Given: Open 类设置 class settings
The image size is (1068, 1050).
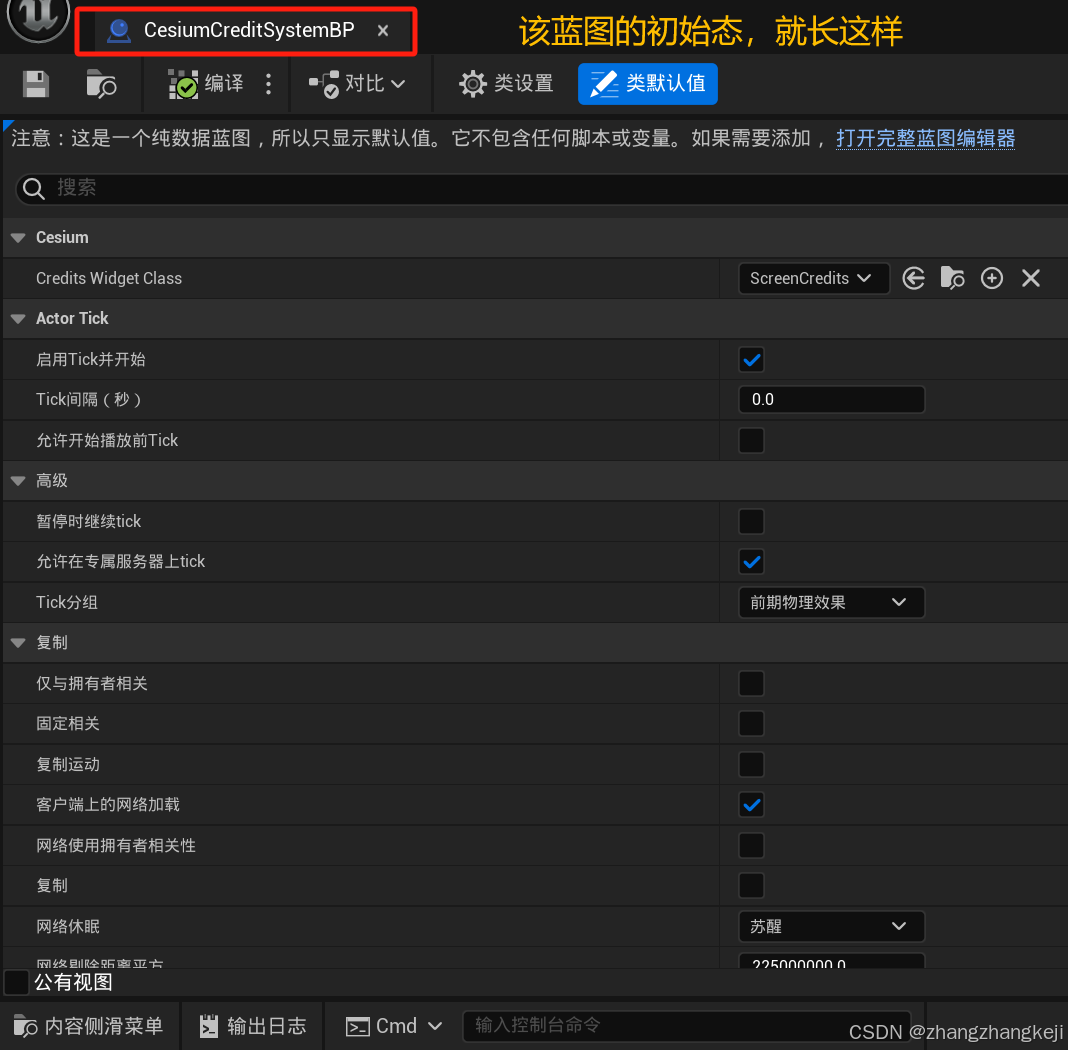Looking at the screenshot, I should [505, 84].
